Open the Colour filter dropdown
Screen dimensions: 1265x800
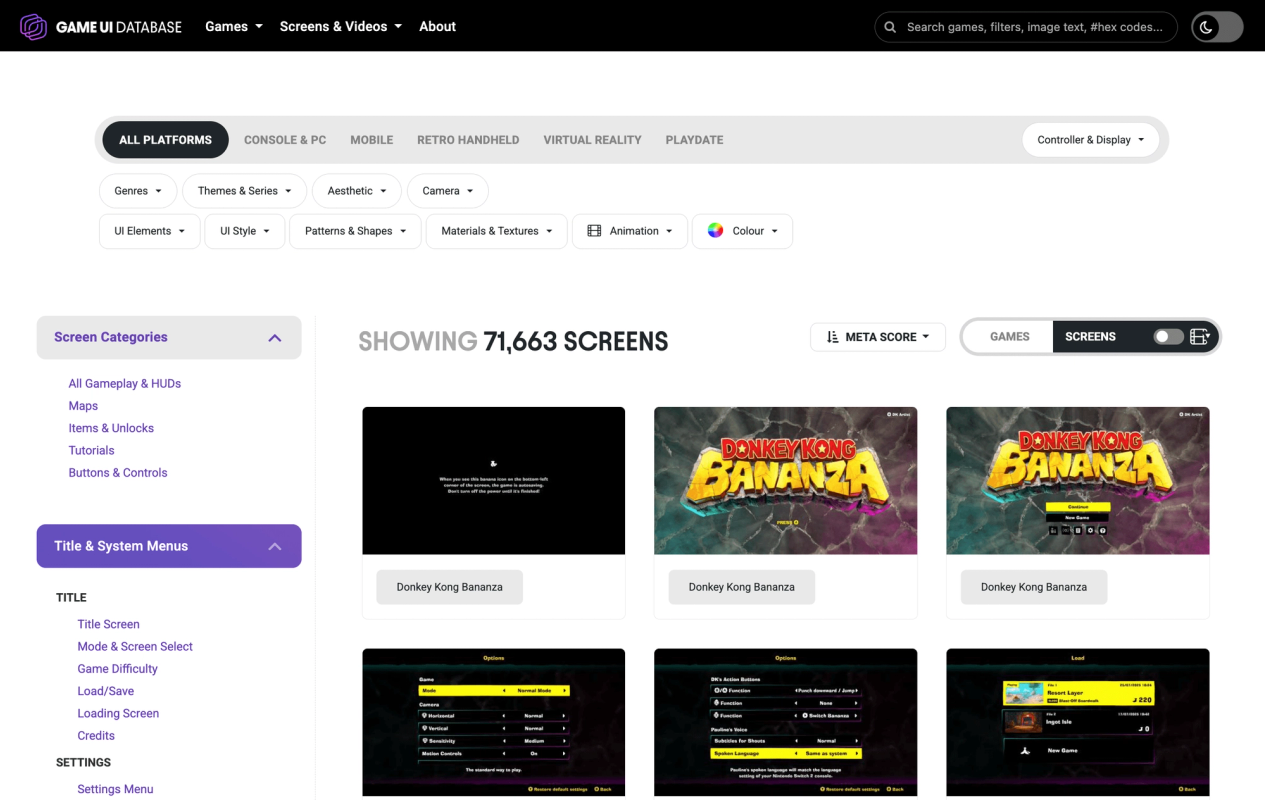coord(742,231)
